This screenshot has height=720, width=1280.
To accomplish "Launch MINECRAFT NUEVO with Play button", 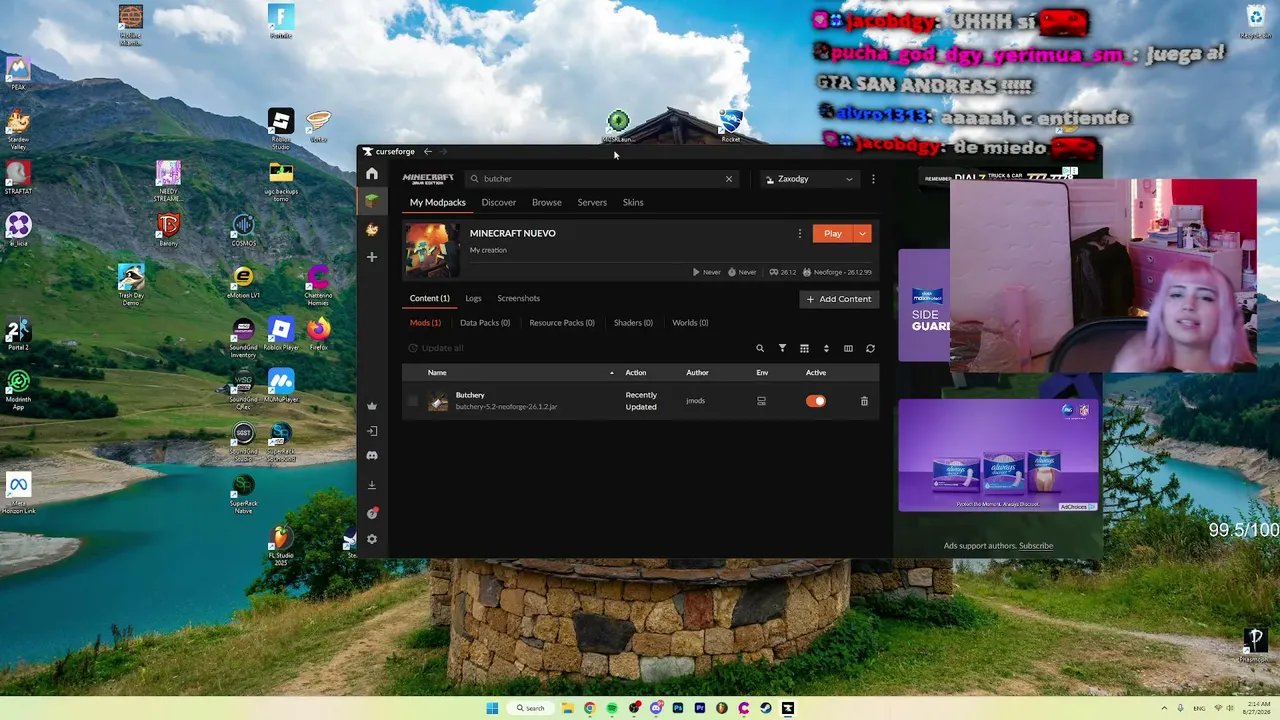I will tap(833, 233).
